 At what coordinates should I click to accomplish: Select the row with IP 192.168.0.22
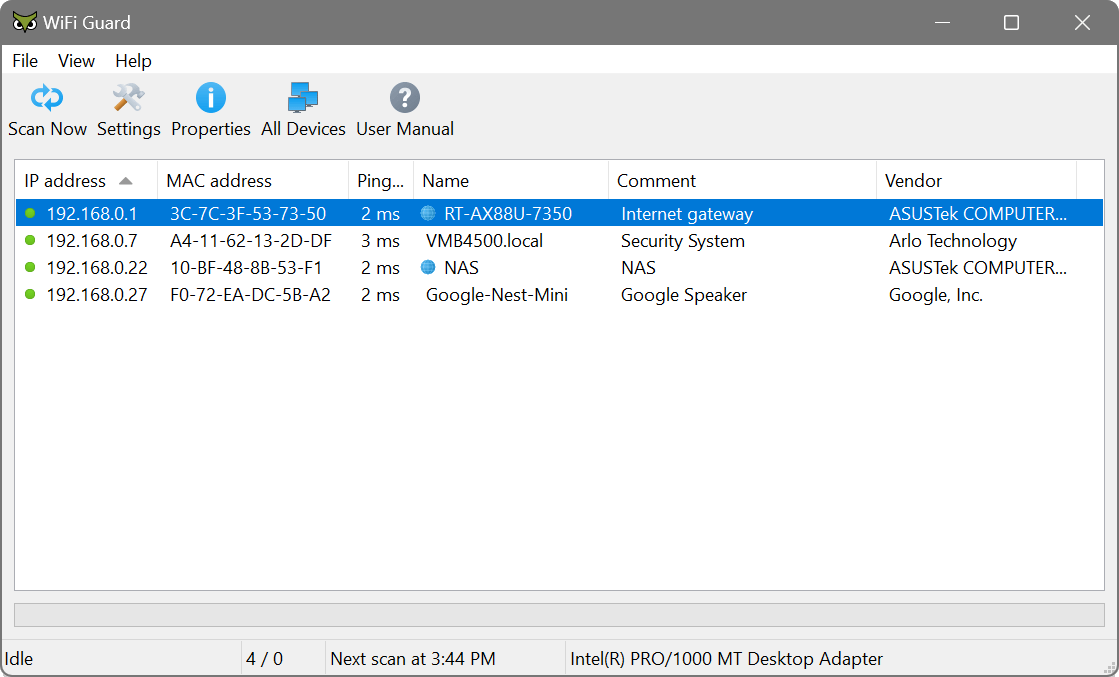(x=560, y=268)
